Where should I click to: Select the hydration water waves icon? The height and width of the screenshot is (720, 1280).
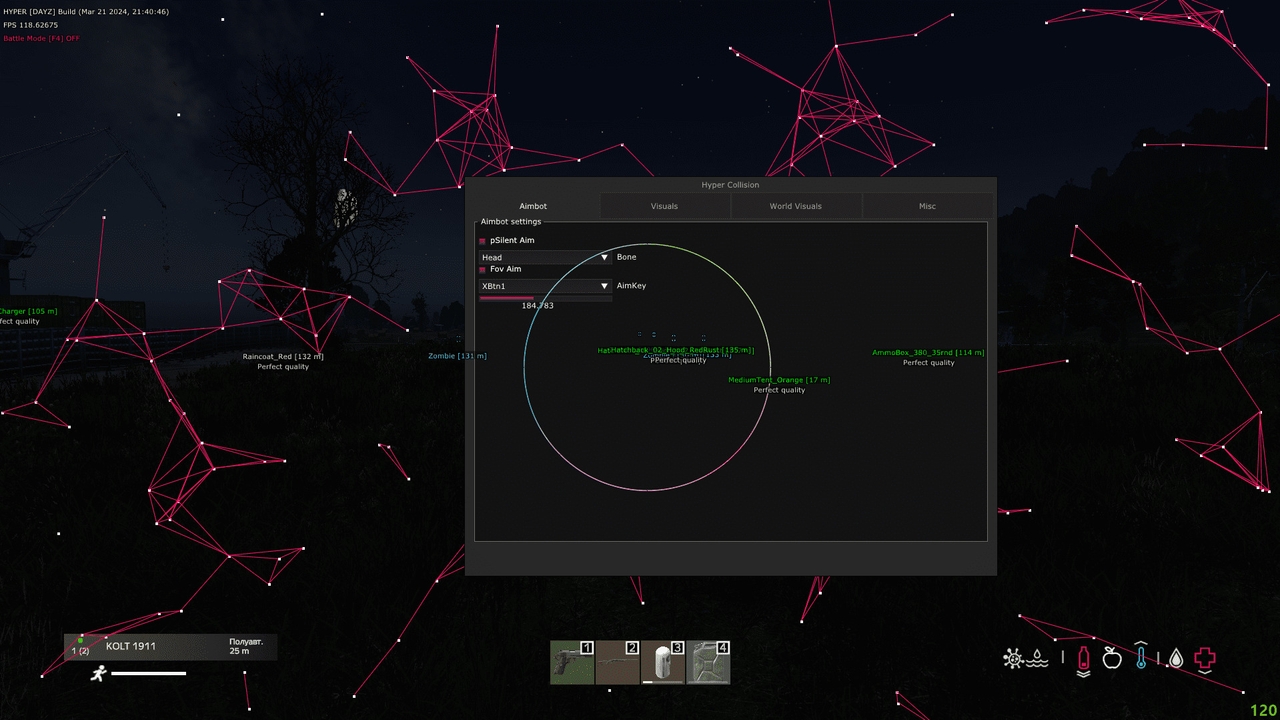coord(1037,660)
